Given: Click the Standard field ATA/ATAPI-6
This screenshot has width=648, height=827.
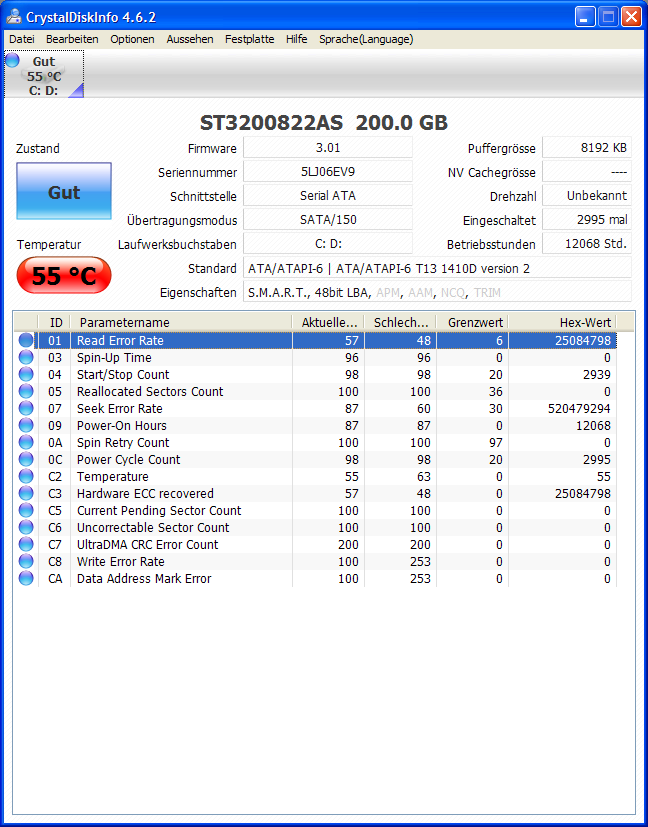Looking at the screenshot, I should click(437, 268).
